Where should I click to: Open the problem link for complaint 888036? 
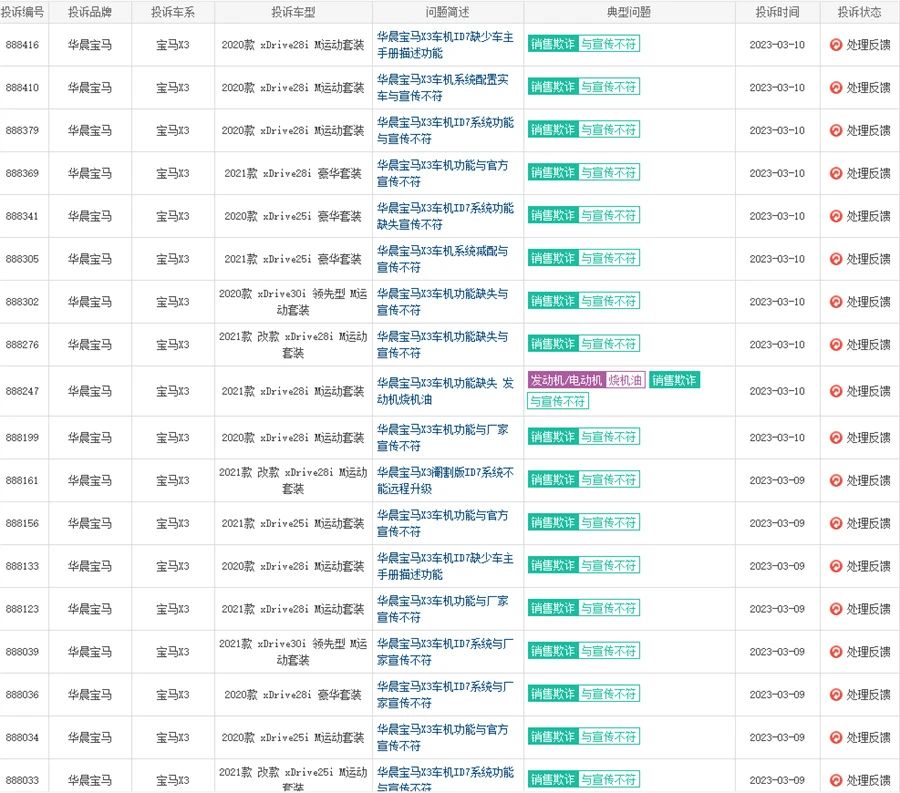point(445,695)
